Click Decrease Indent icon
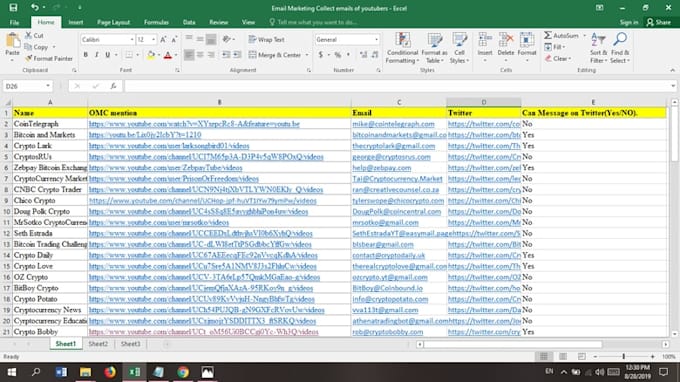680x382 pixels. coord(226,55)
